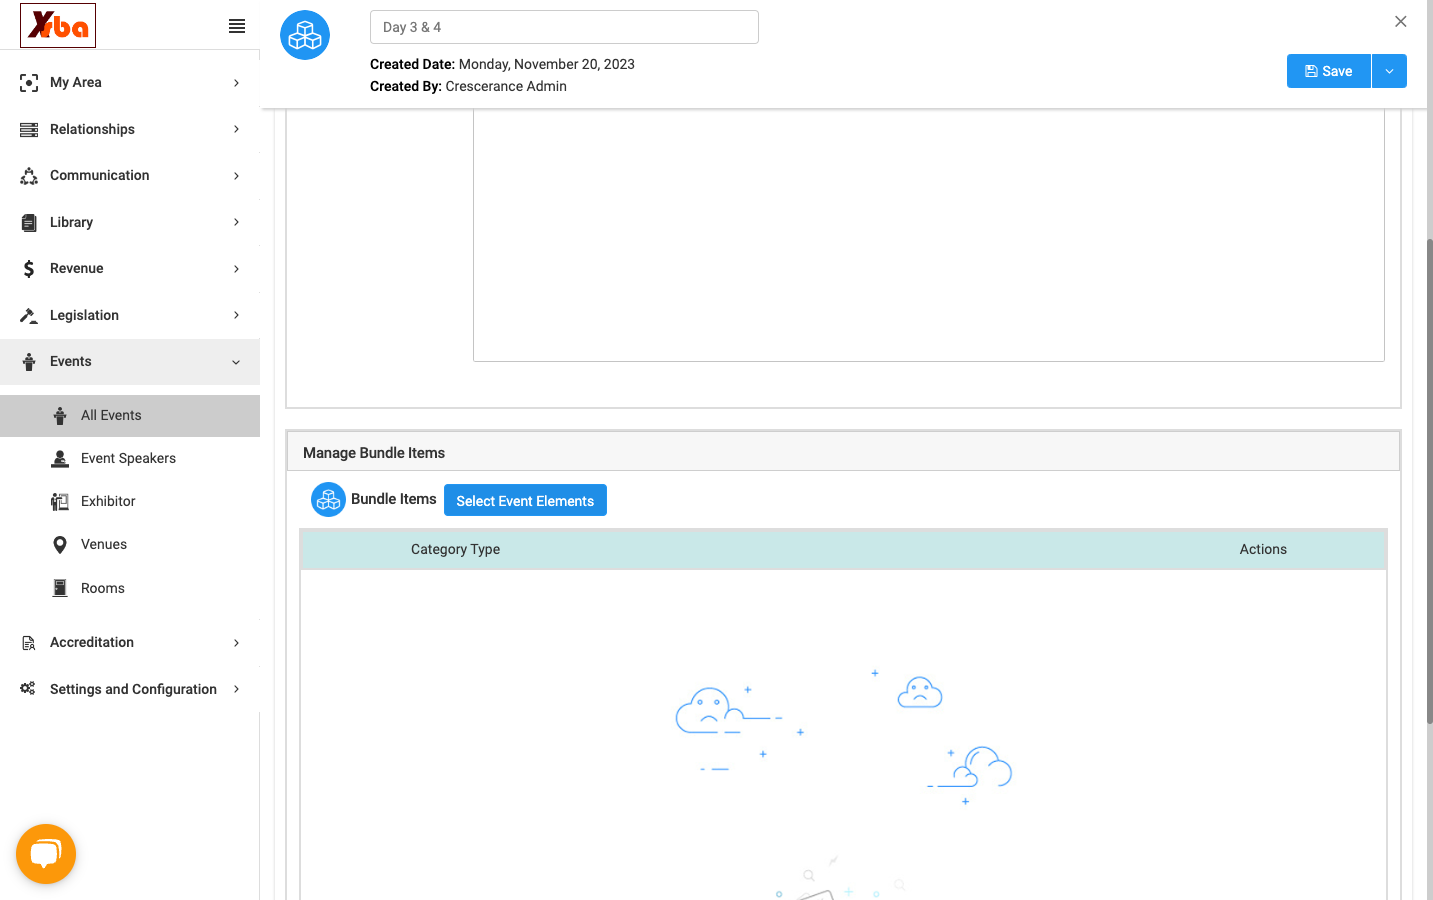This screenshot has width=1433, height=900.
Task: Click the Event Speakers icon
Action: [60, 458]
